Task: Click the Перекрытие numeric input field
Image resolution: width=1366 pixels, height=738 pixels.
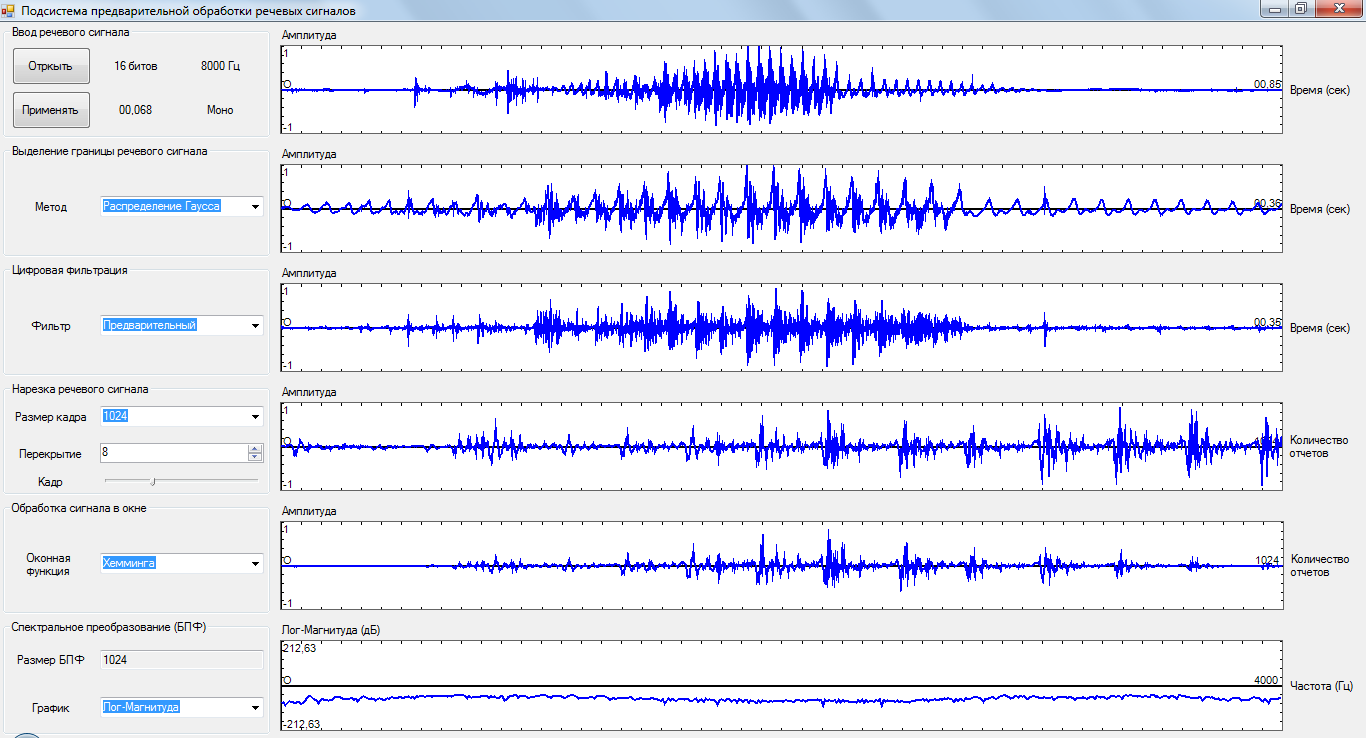Action: pos(174,453)
